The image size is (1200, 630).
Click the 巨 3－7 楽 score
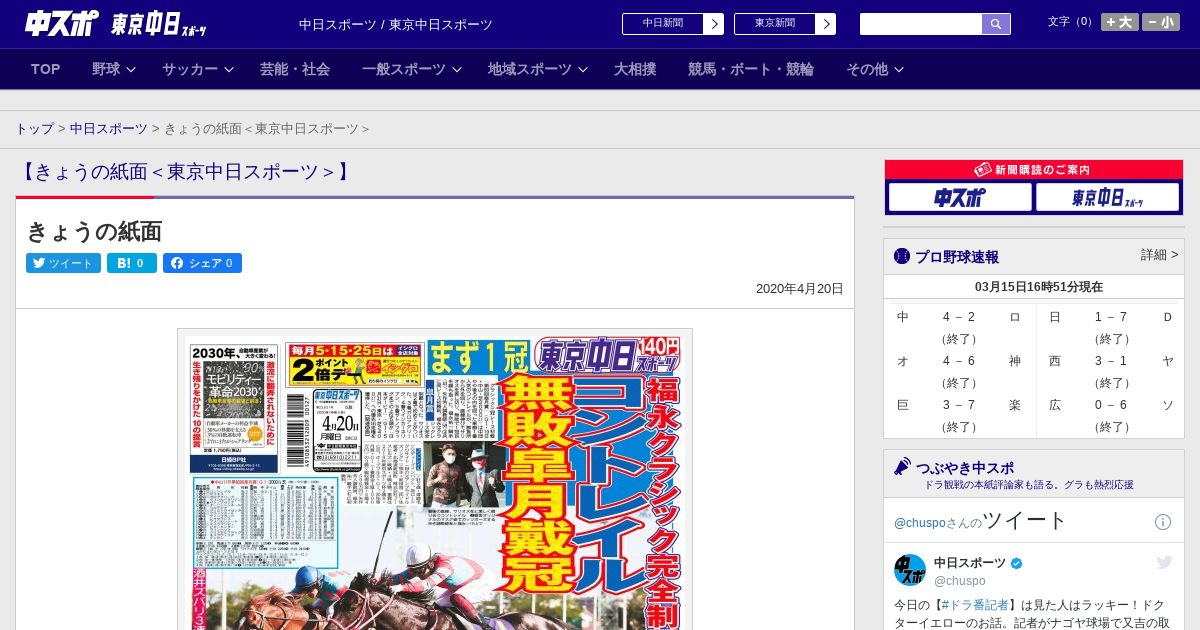pyautogui.click(x=959, y=405)
